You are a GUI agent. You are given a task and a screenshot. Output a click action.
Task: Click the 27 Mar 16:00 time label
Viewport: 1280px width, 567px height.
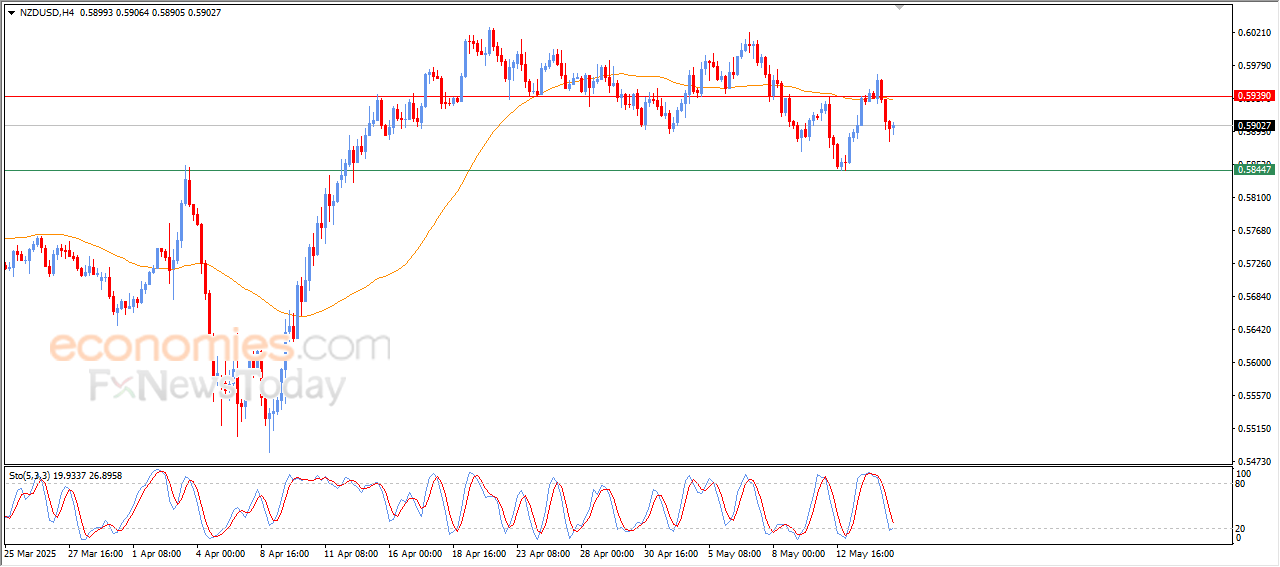pyautogui.click(x=95, y=552)
